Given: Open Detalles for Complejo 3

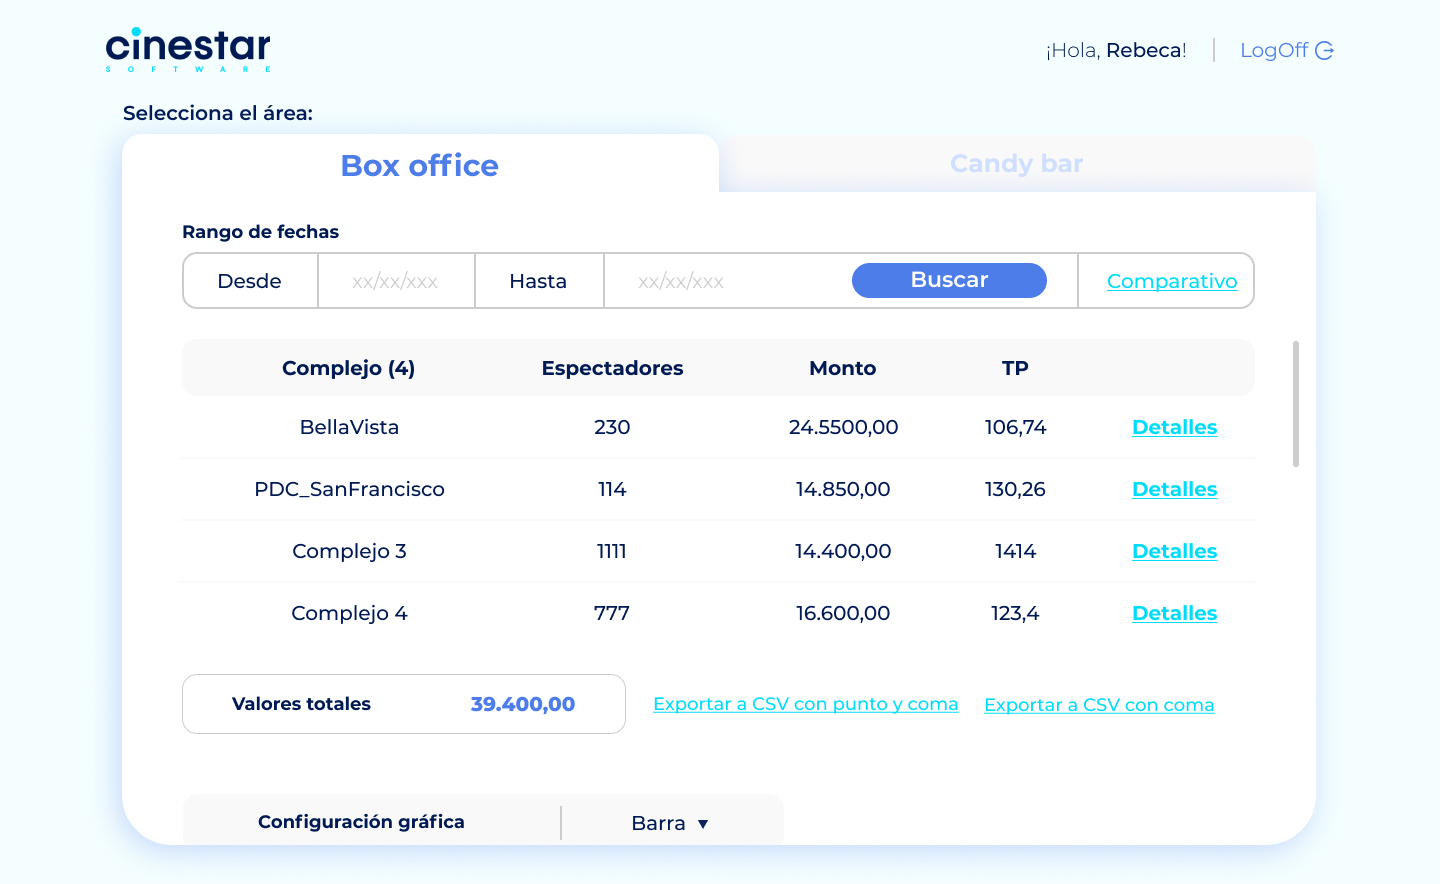Looking at the screenshot, I should pyautogui.click(x=1174, y=551).
